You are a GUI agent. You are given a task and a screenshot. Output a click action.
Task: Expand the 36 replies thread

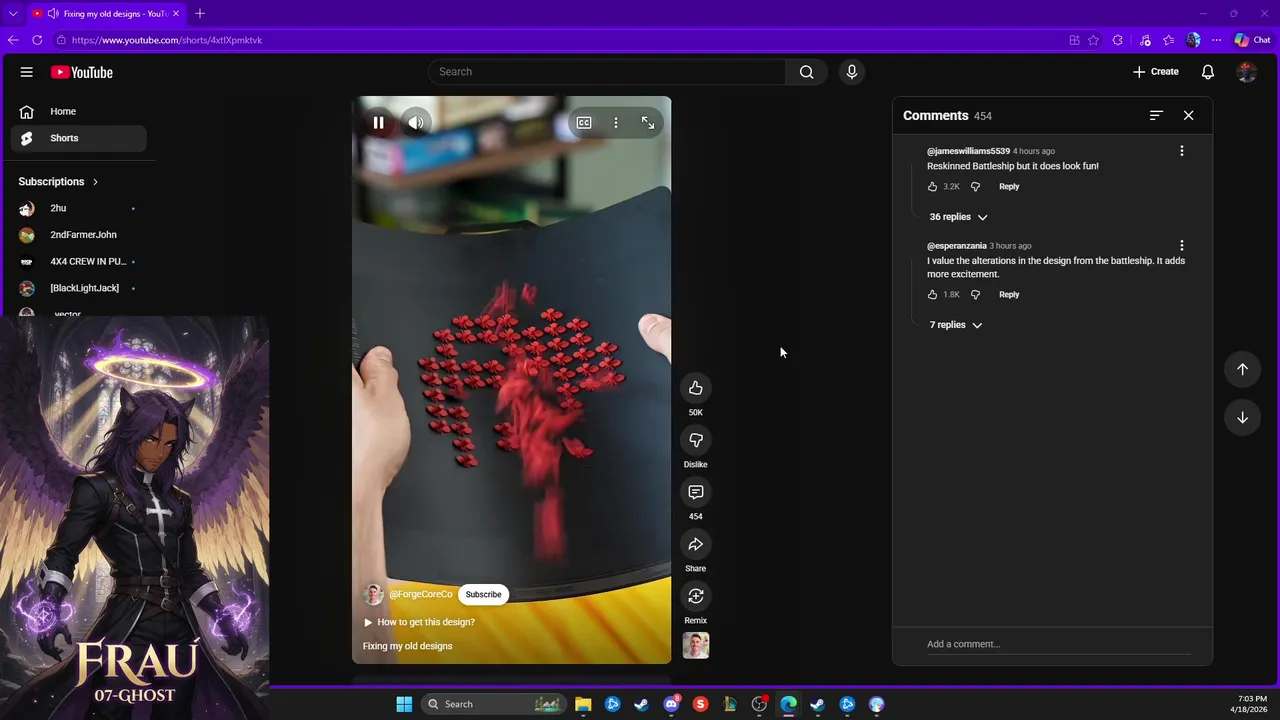point(958,217)
